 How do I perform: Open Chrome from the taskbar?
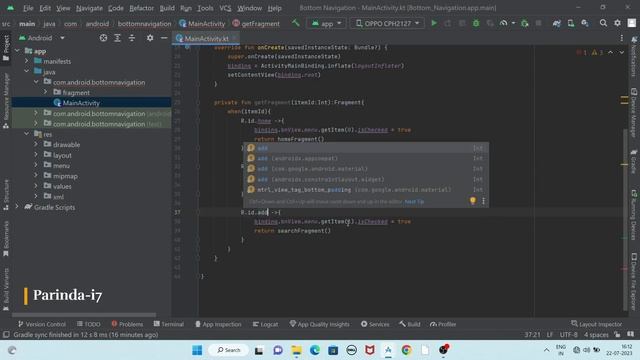(406, 350)
